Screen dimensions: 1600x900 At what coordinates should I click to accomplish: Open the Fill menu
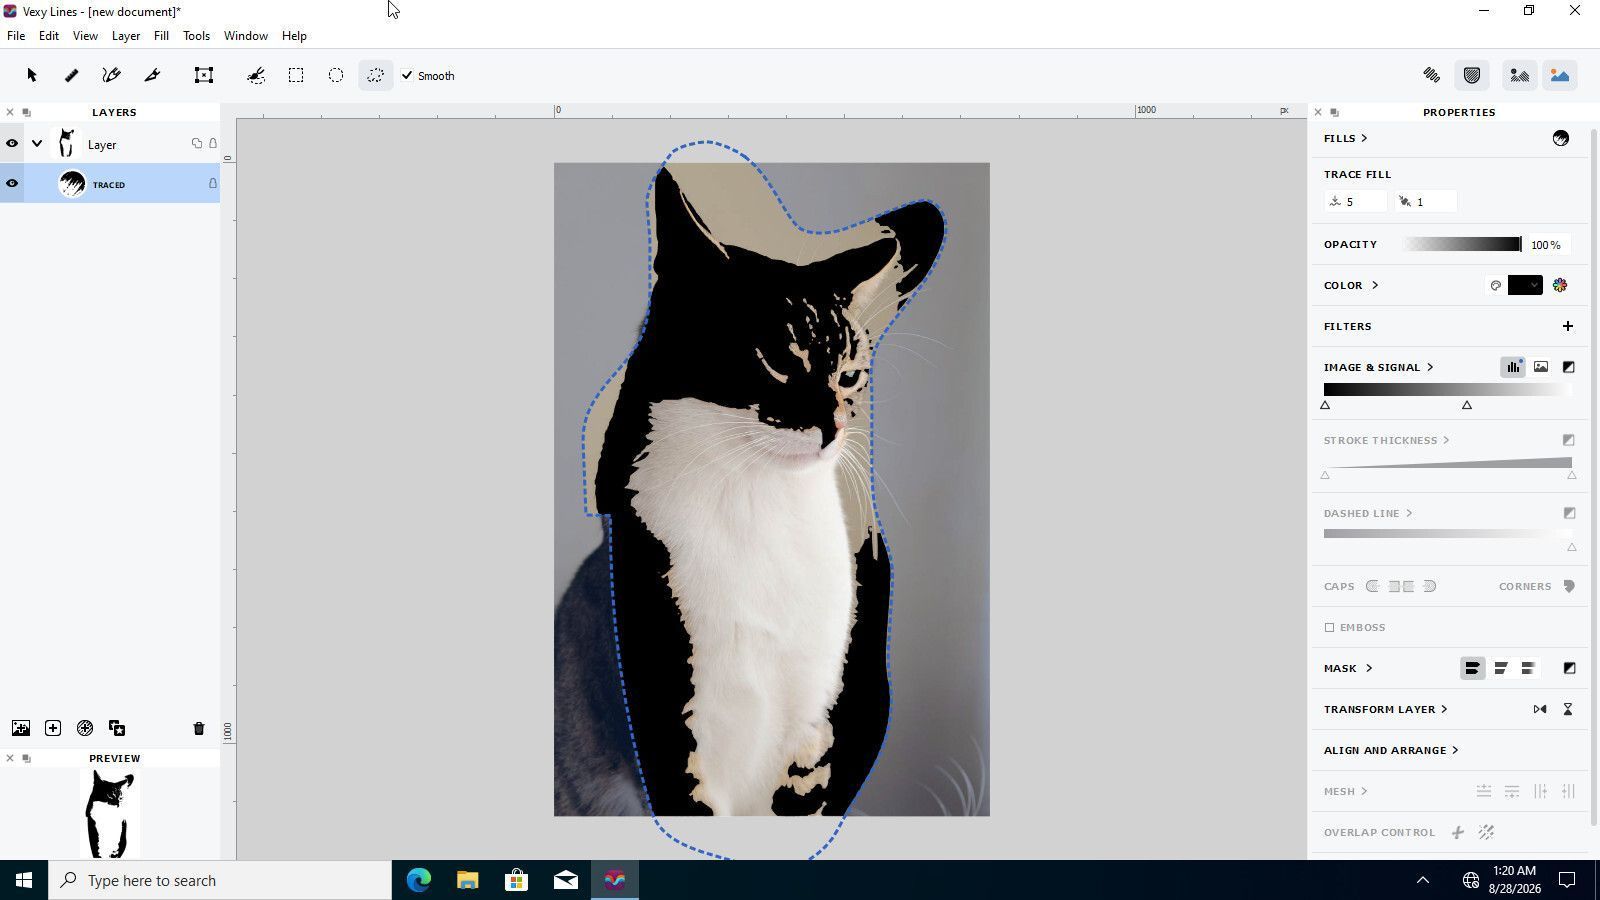pyautogui.click(x=161, y=35)
